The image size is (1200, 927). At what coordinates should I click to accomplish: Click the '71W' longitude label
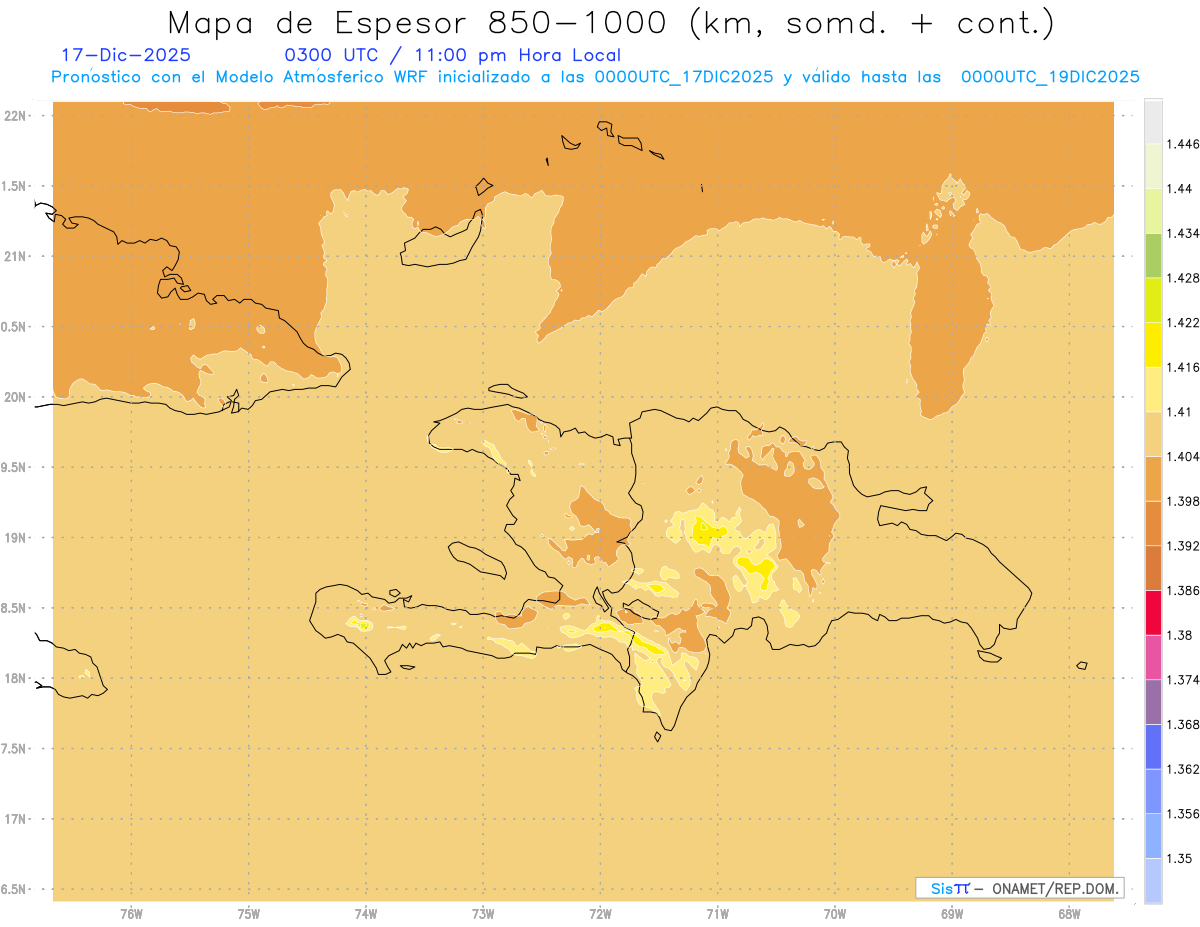[x=717, y=914]
